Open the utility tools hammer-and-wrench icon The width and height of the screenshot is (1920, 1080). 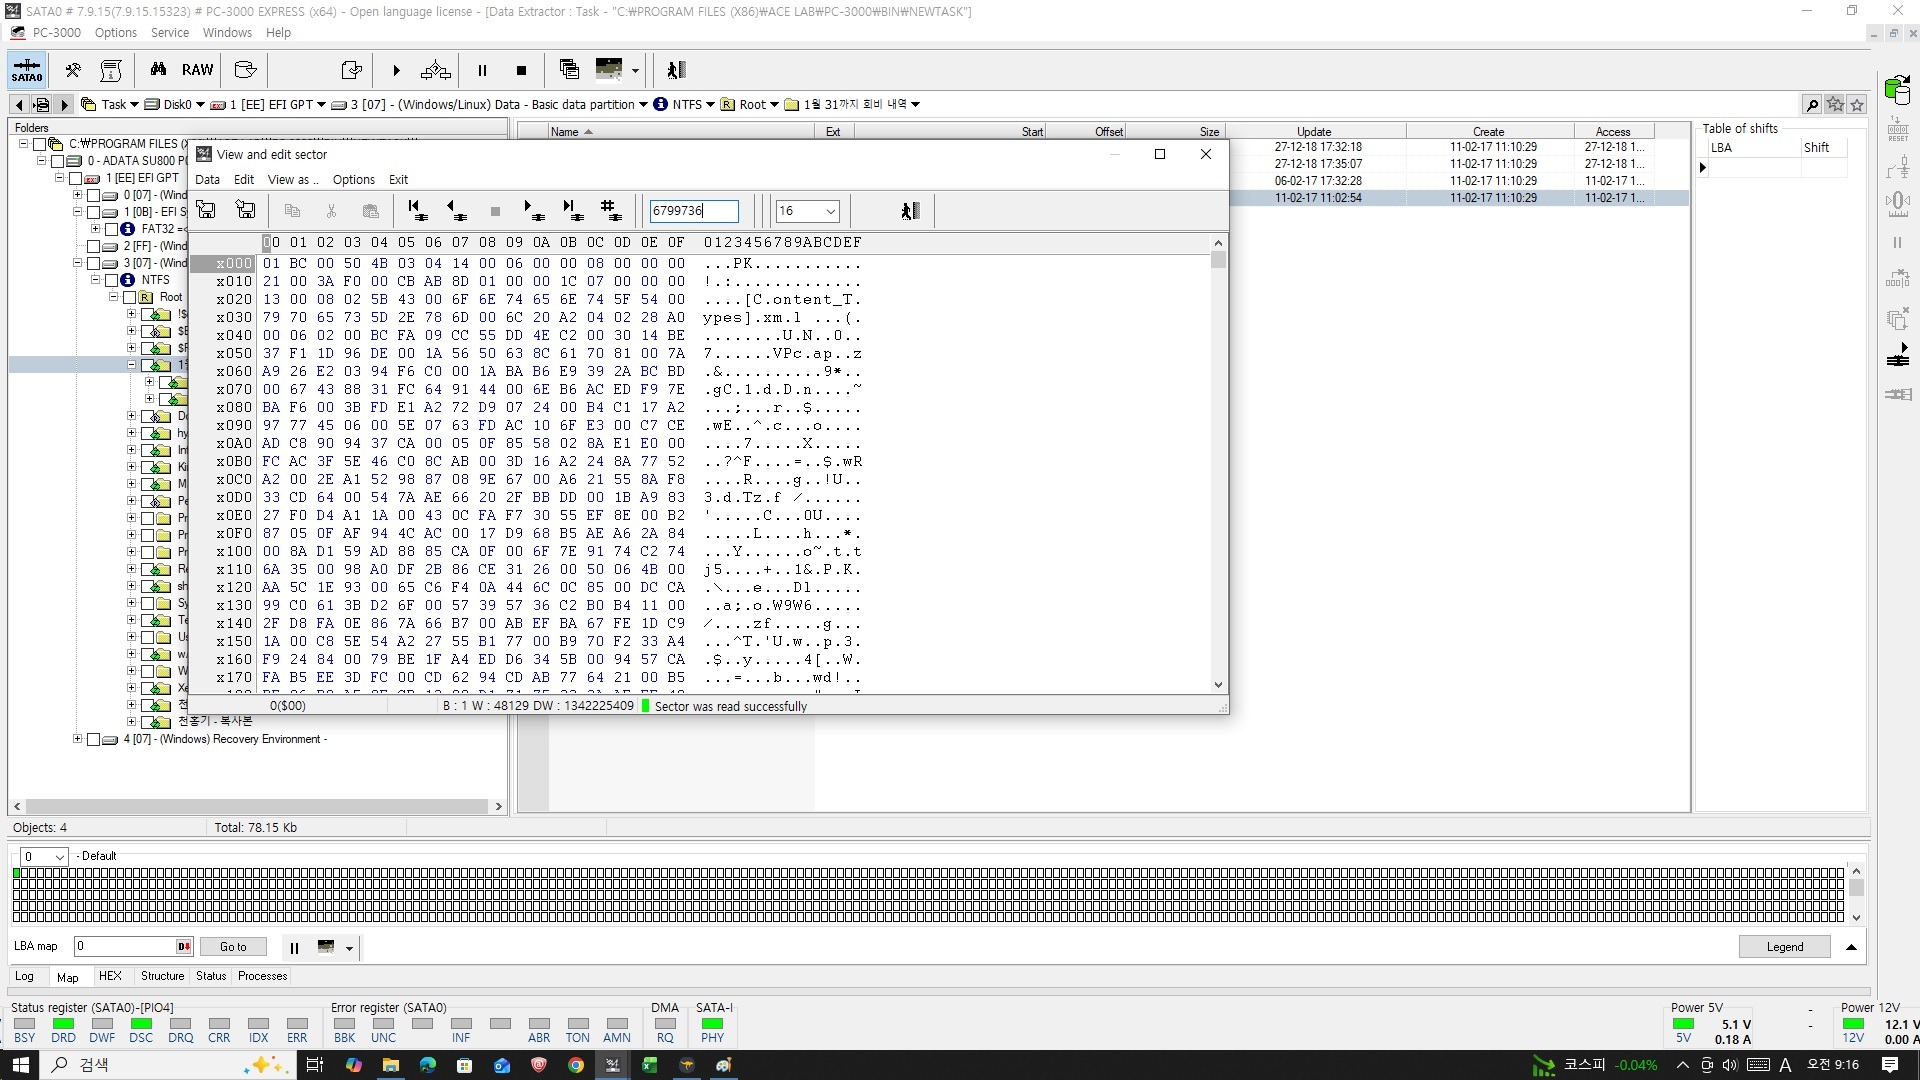tap(73, 70)
